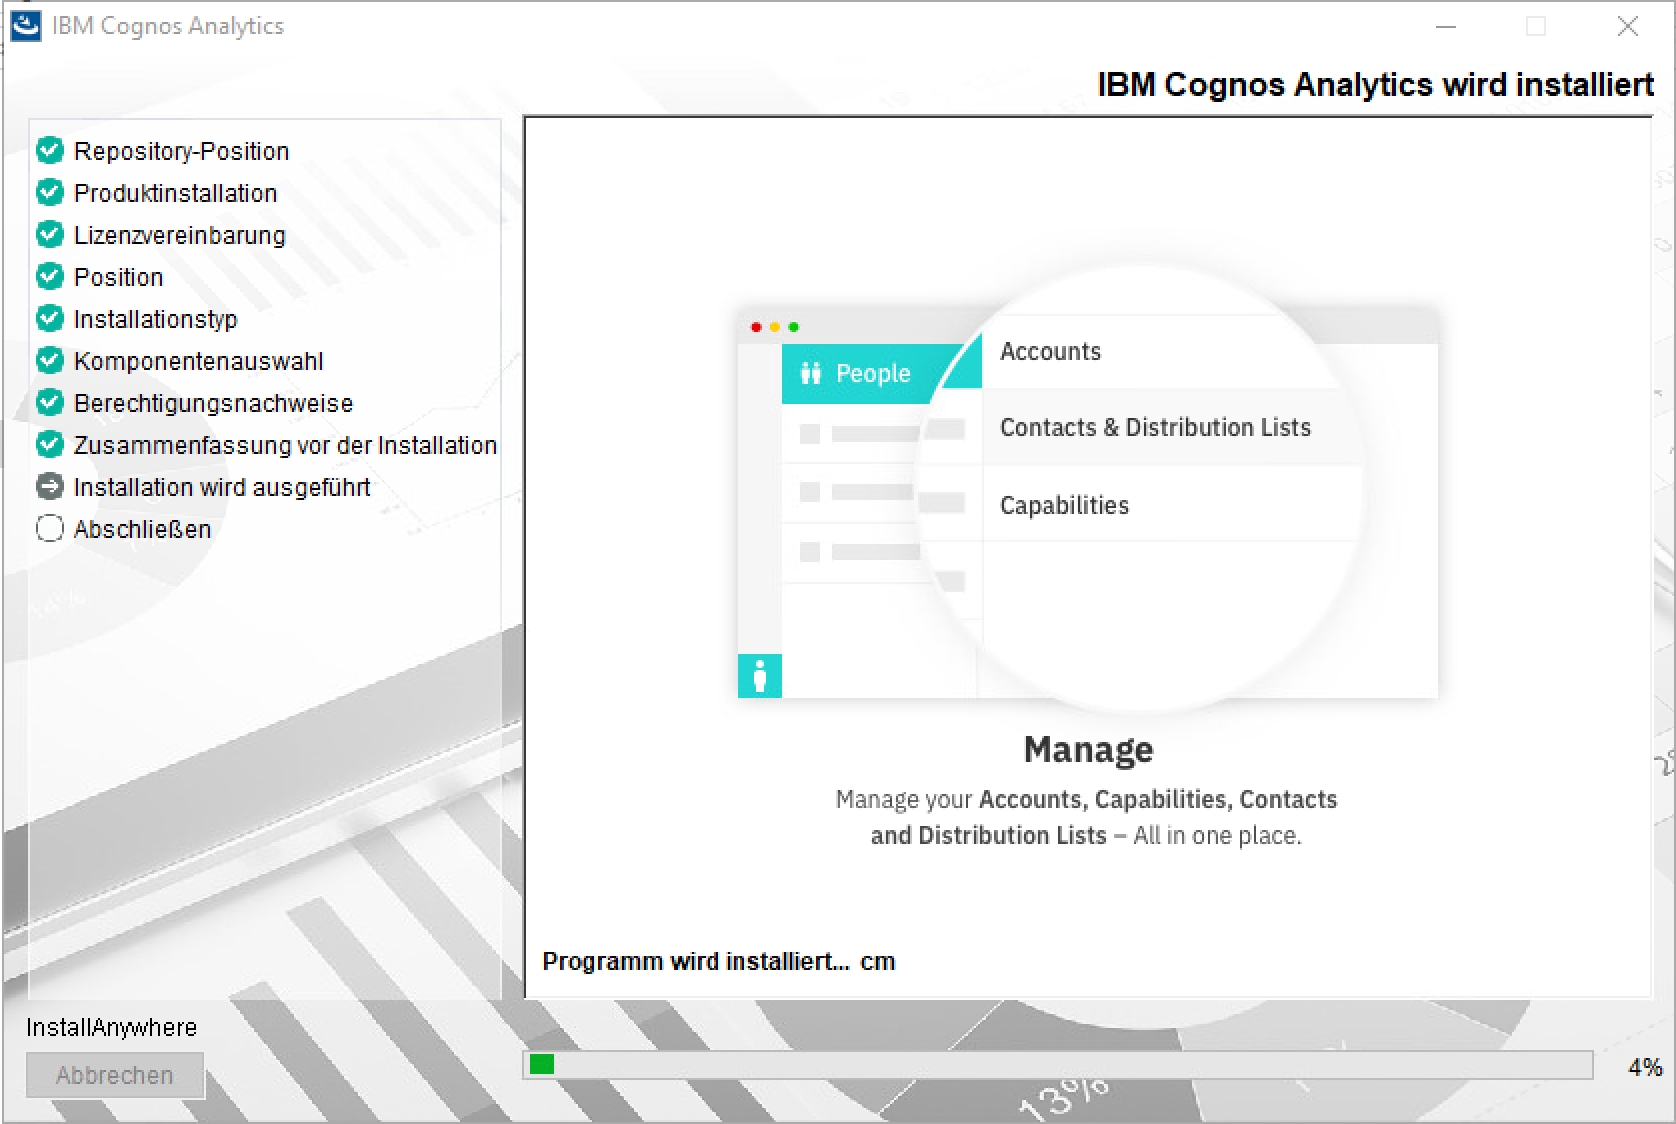This screenshot has width=1676, height=1124.
Task: Click the Manage heading in the slide
Action: pos(1088,749)
